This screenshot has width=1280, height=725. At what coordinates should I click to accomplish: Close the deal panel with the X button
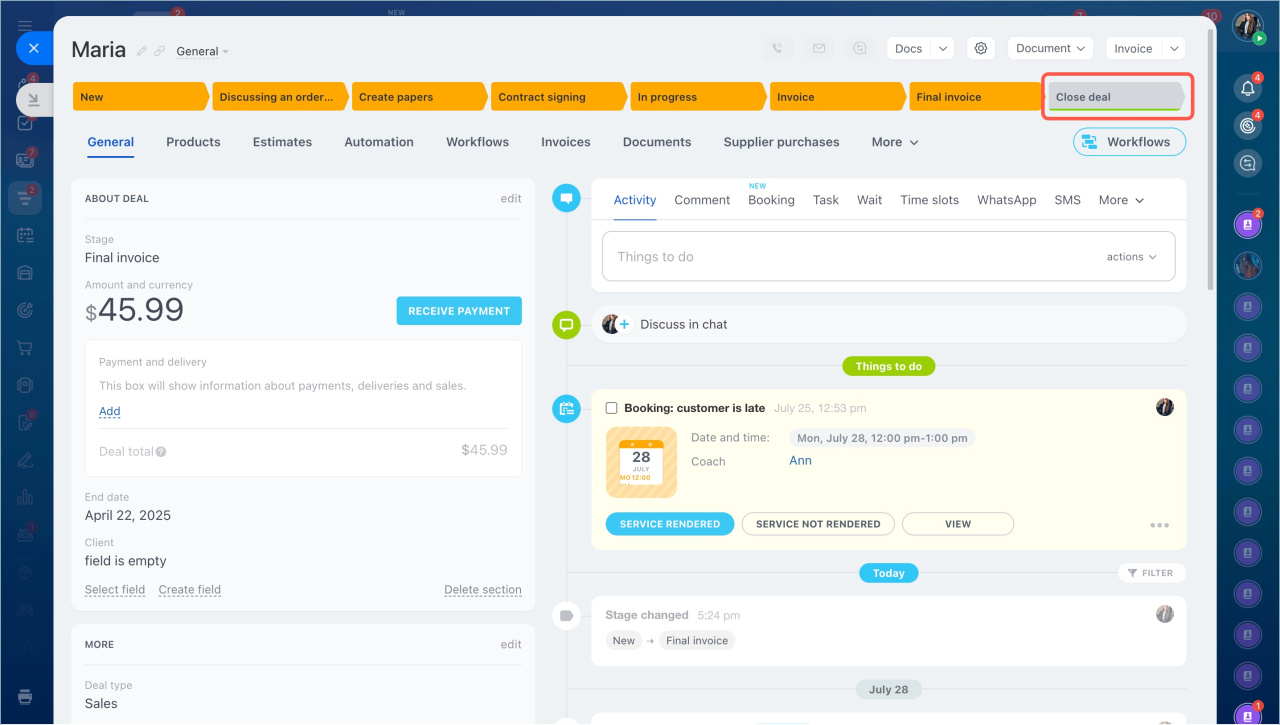[34, 48]
